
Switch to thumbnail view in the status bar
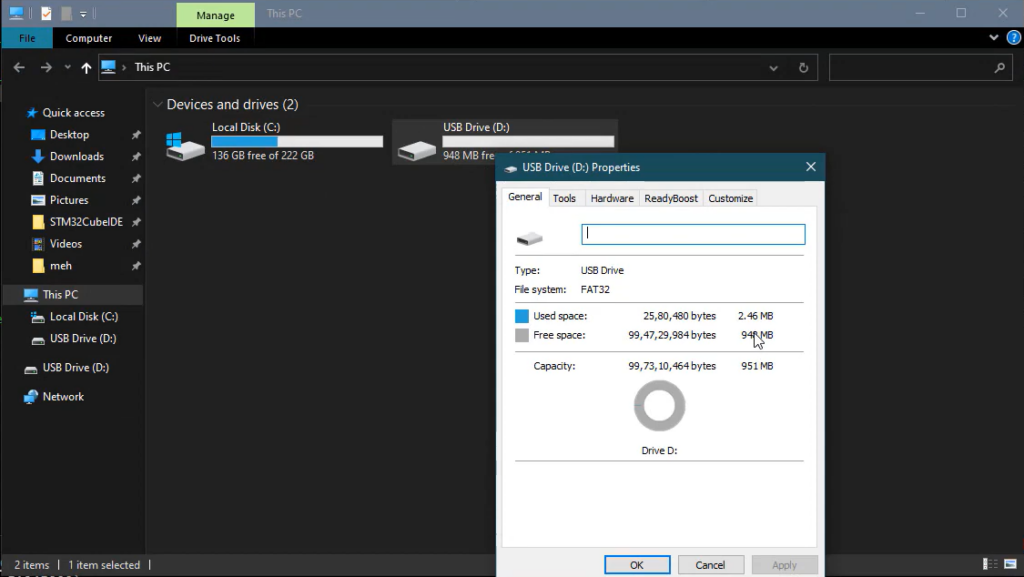click(1012, 564)
